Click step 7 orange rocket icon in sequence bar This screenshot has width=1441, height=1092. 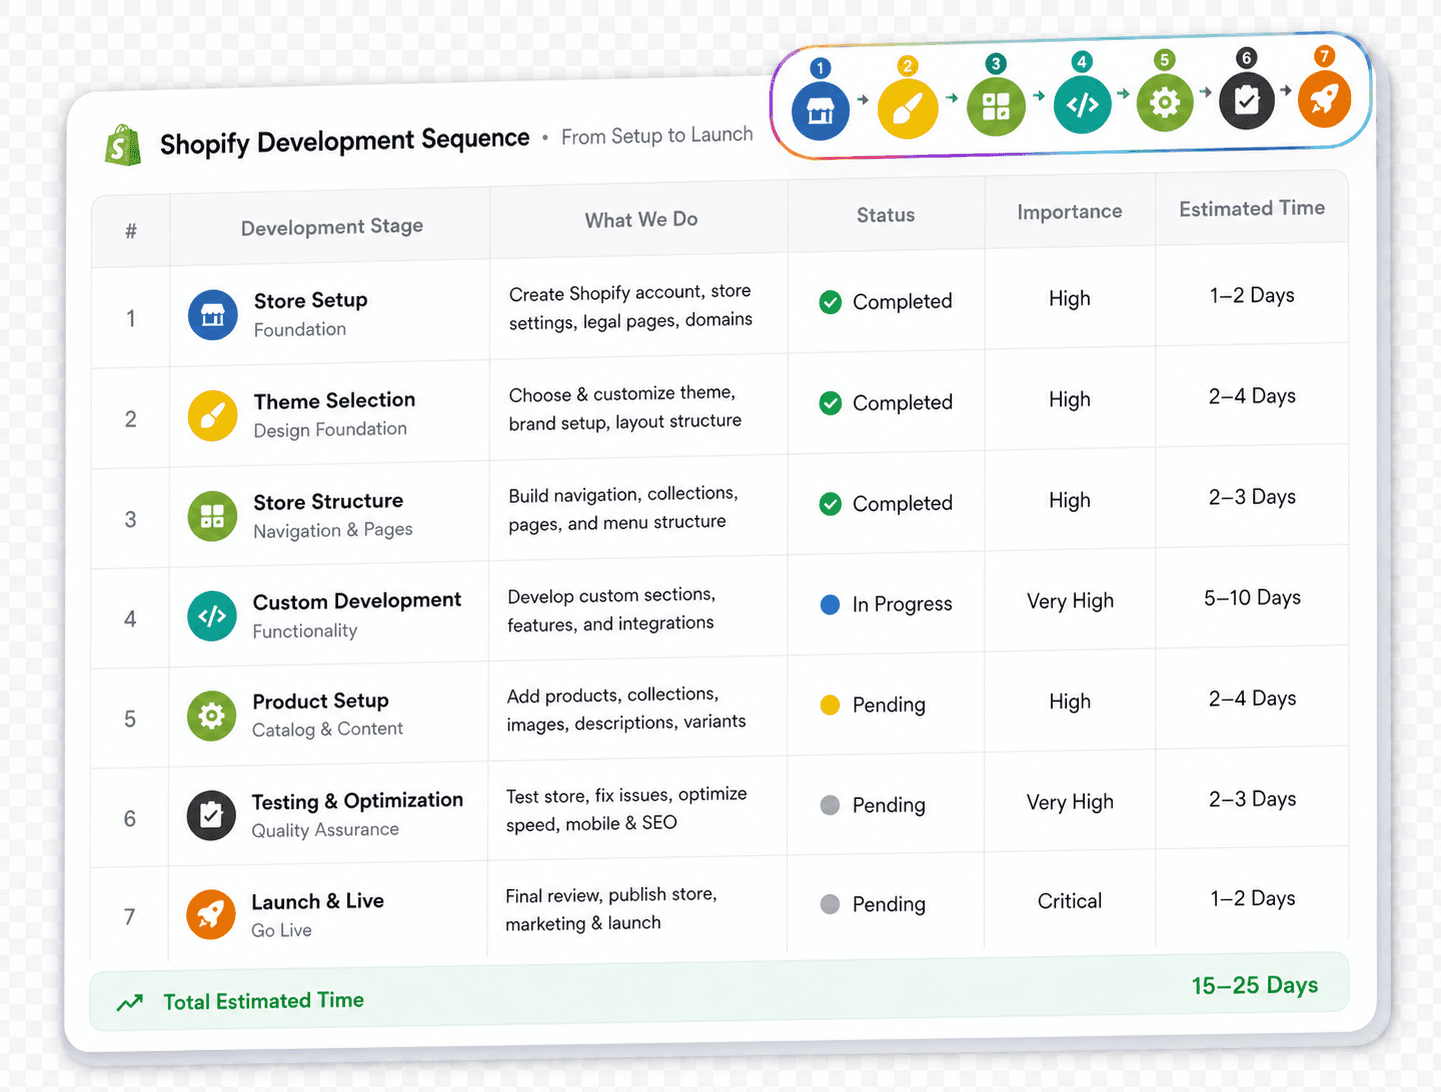tap(1324, 98)
